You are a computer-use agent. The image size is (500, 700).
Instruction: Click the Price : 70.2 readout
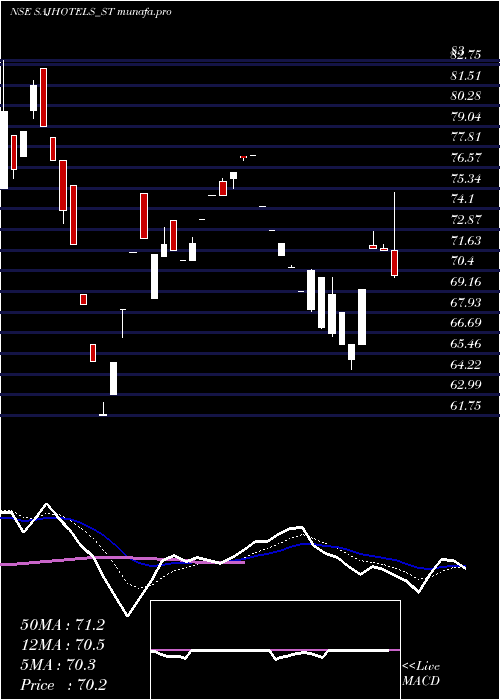[x=64, y=685]
